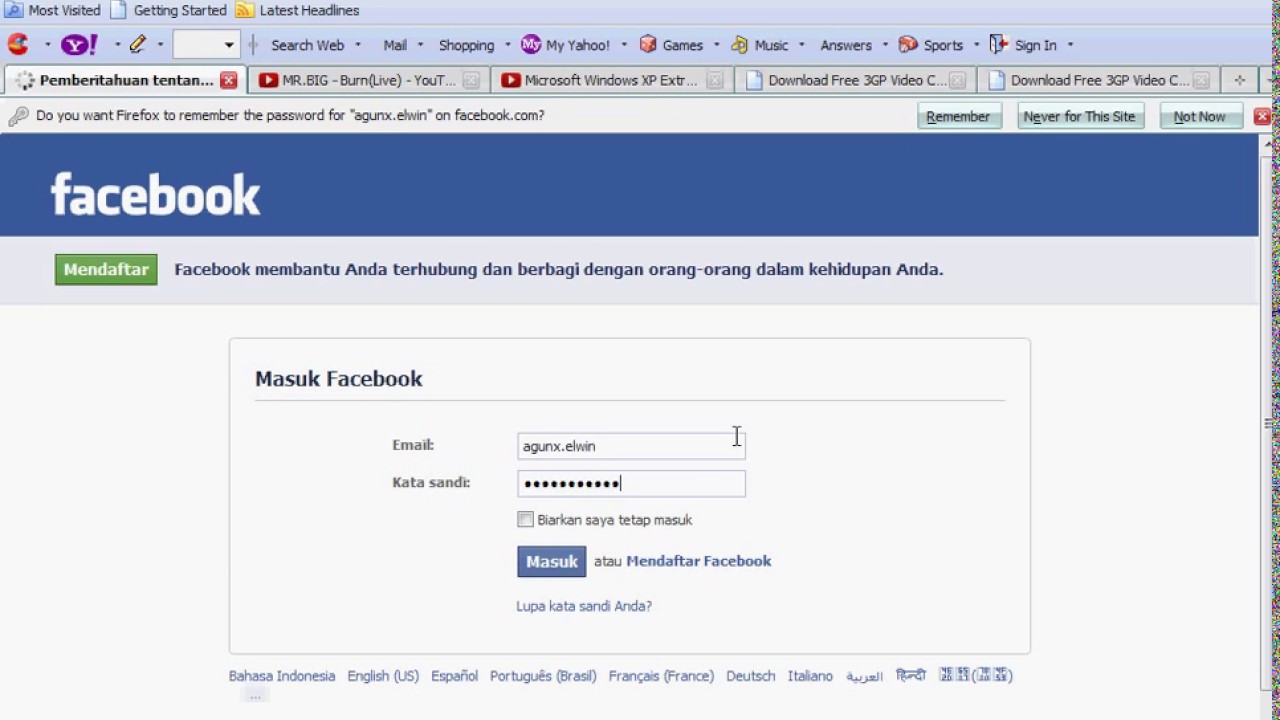Expand the Mail dropdown arrow
This screenshot has height=720, width=1280.
point(420,45)
